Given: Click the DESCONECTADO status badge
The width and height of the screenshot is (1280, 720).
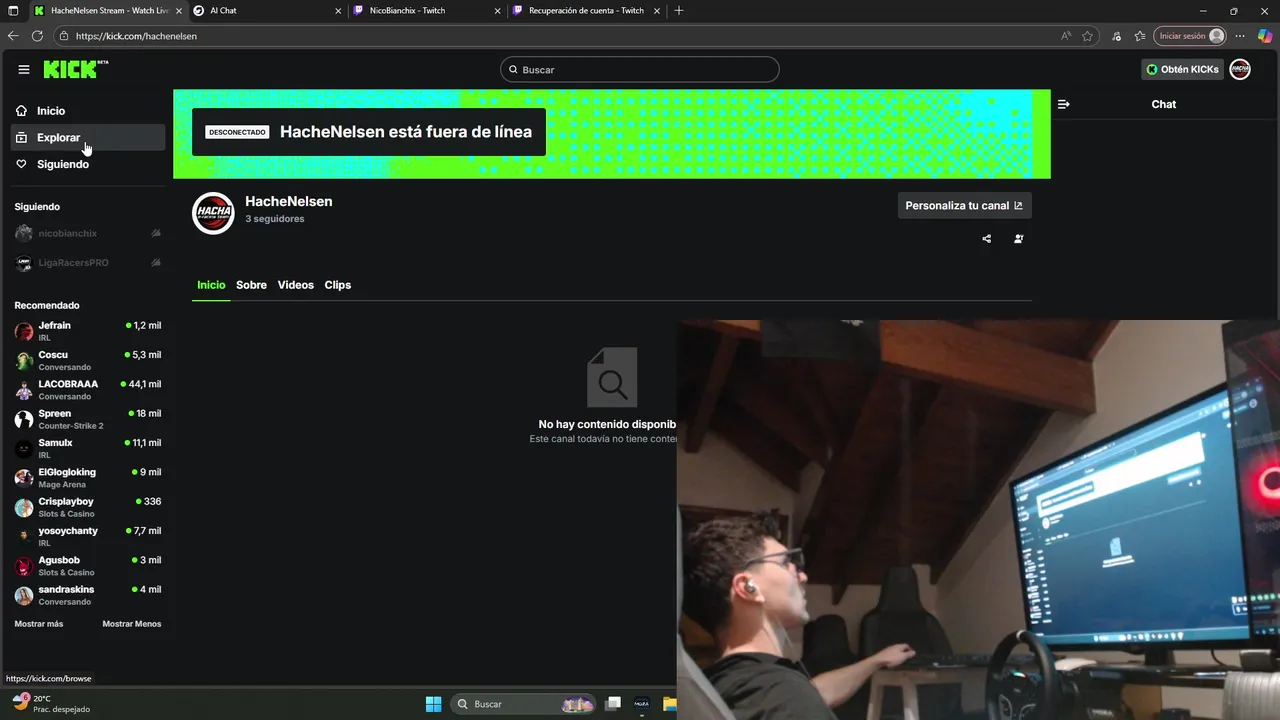Looking at the screenshot, I should (237, 132).
